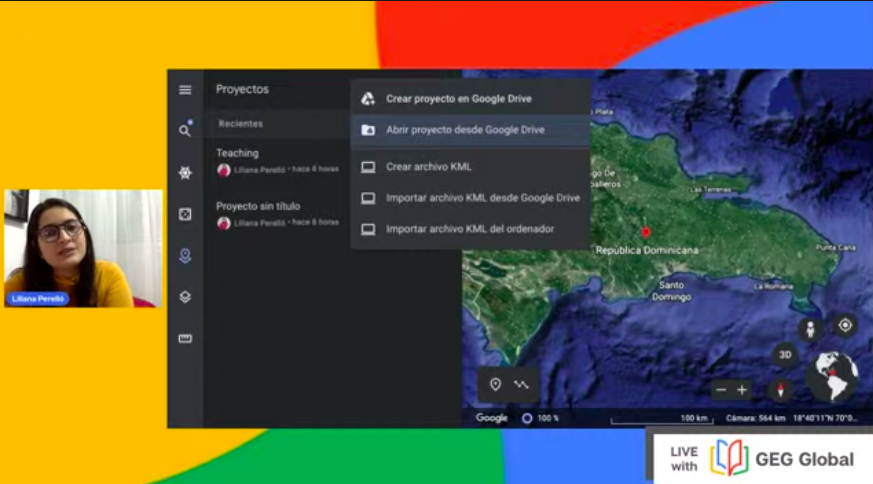
Task: Open Map Style layers icon
Action: [185, 297]
